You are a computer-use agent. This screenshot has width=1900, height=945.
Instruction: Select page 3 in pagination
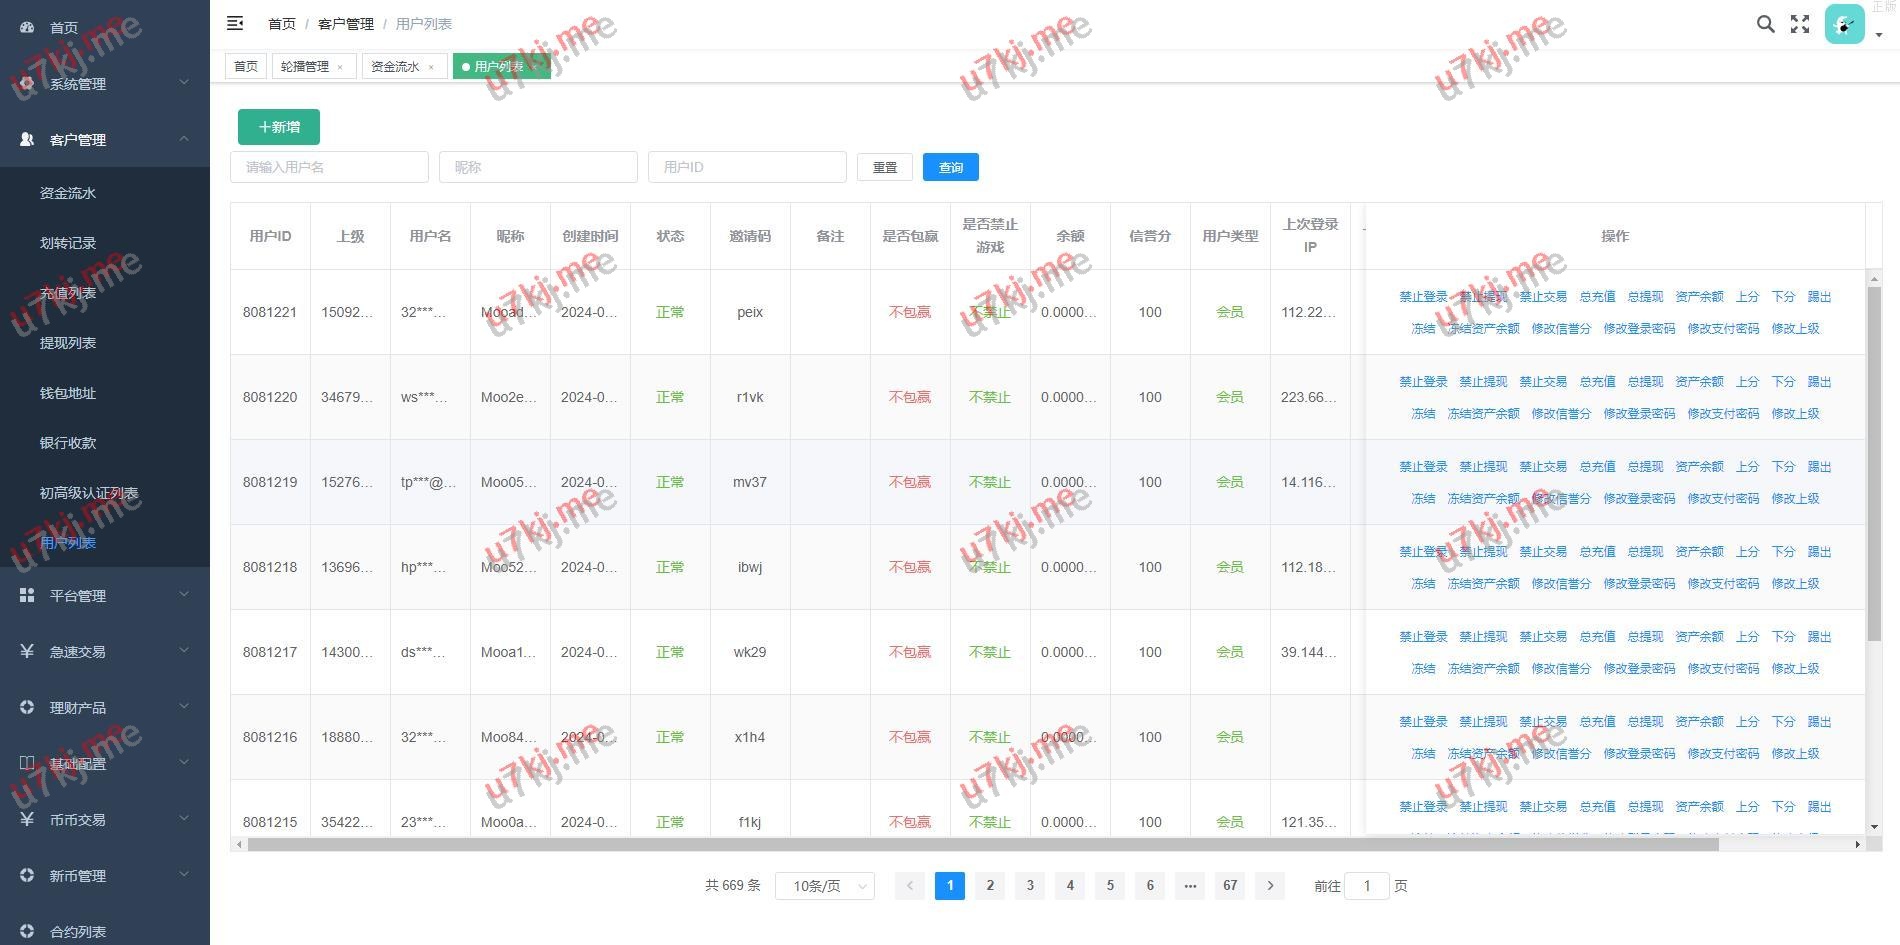[x=1030, y=885]
